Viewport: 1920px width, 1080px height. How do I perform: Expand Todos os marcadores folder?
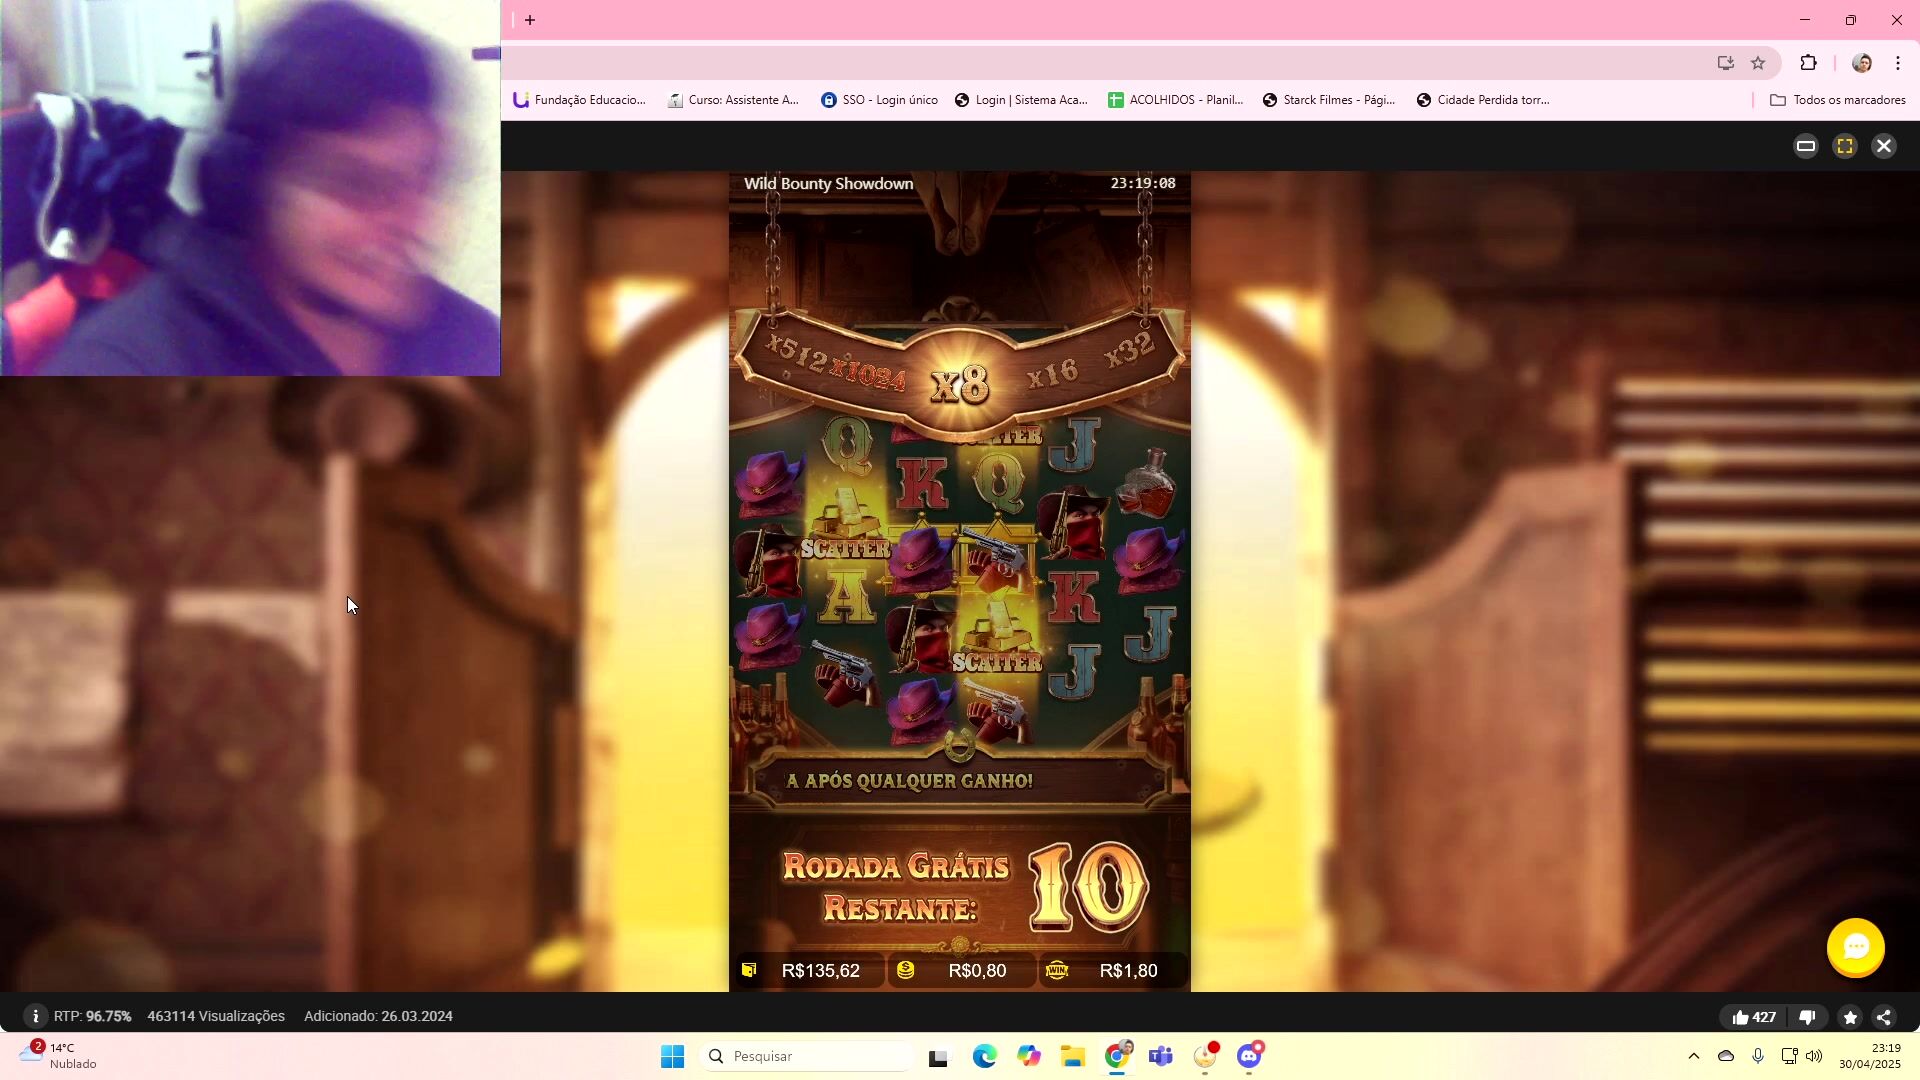[x=1837, y=100]
